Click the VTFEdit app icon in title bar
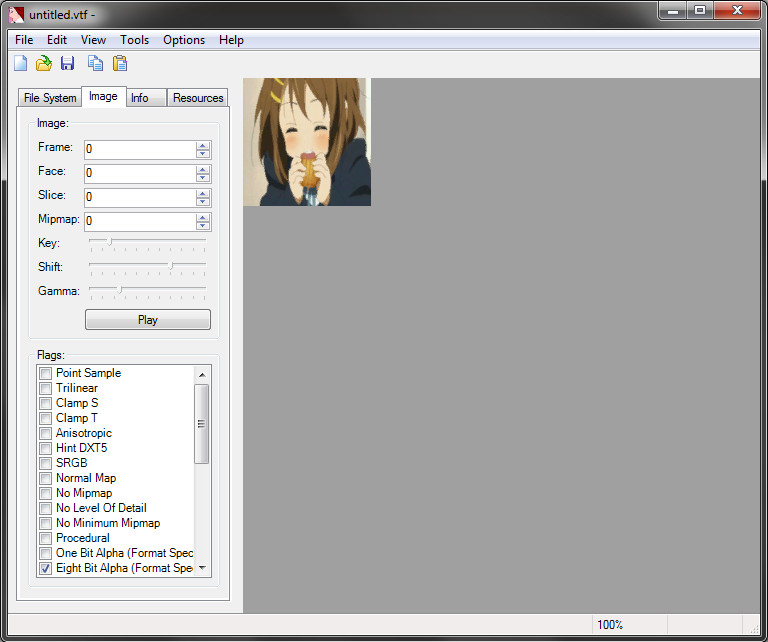This screenshot has height=642, width=768. point(16,14)
